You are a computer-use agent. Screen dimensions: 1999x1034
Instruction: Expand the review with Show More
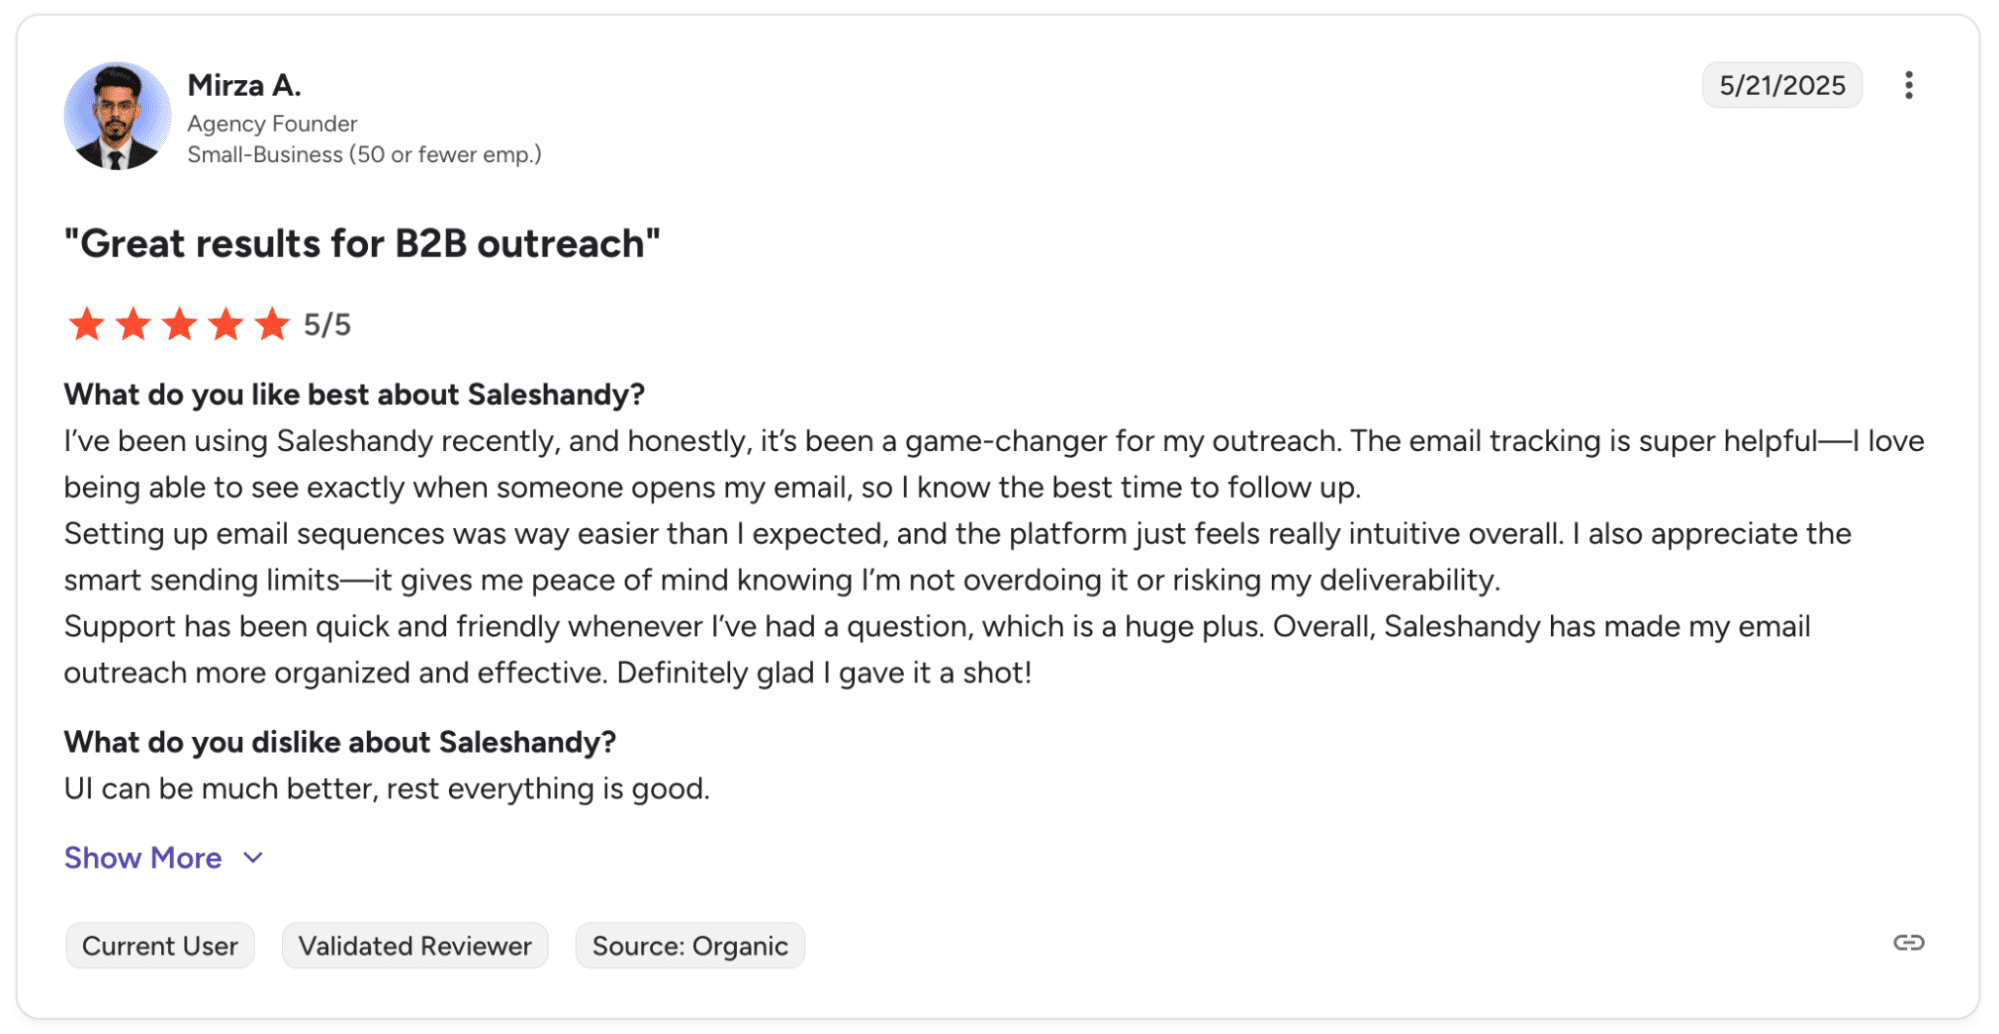pyautogui.click(x=143, y=858)
